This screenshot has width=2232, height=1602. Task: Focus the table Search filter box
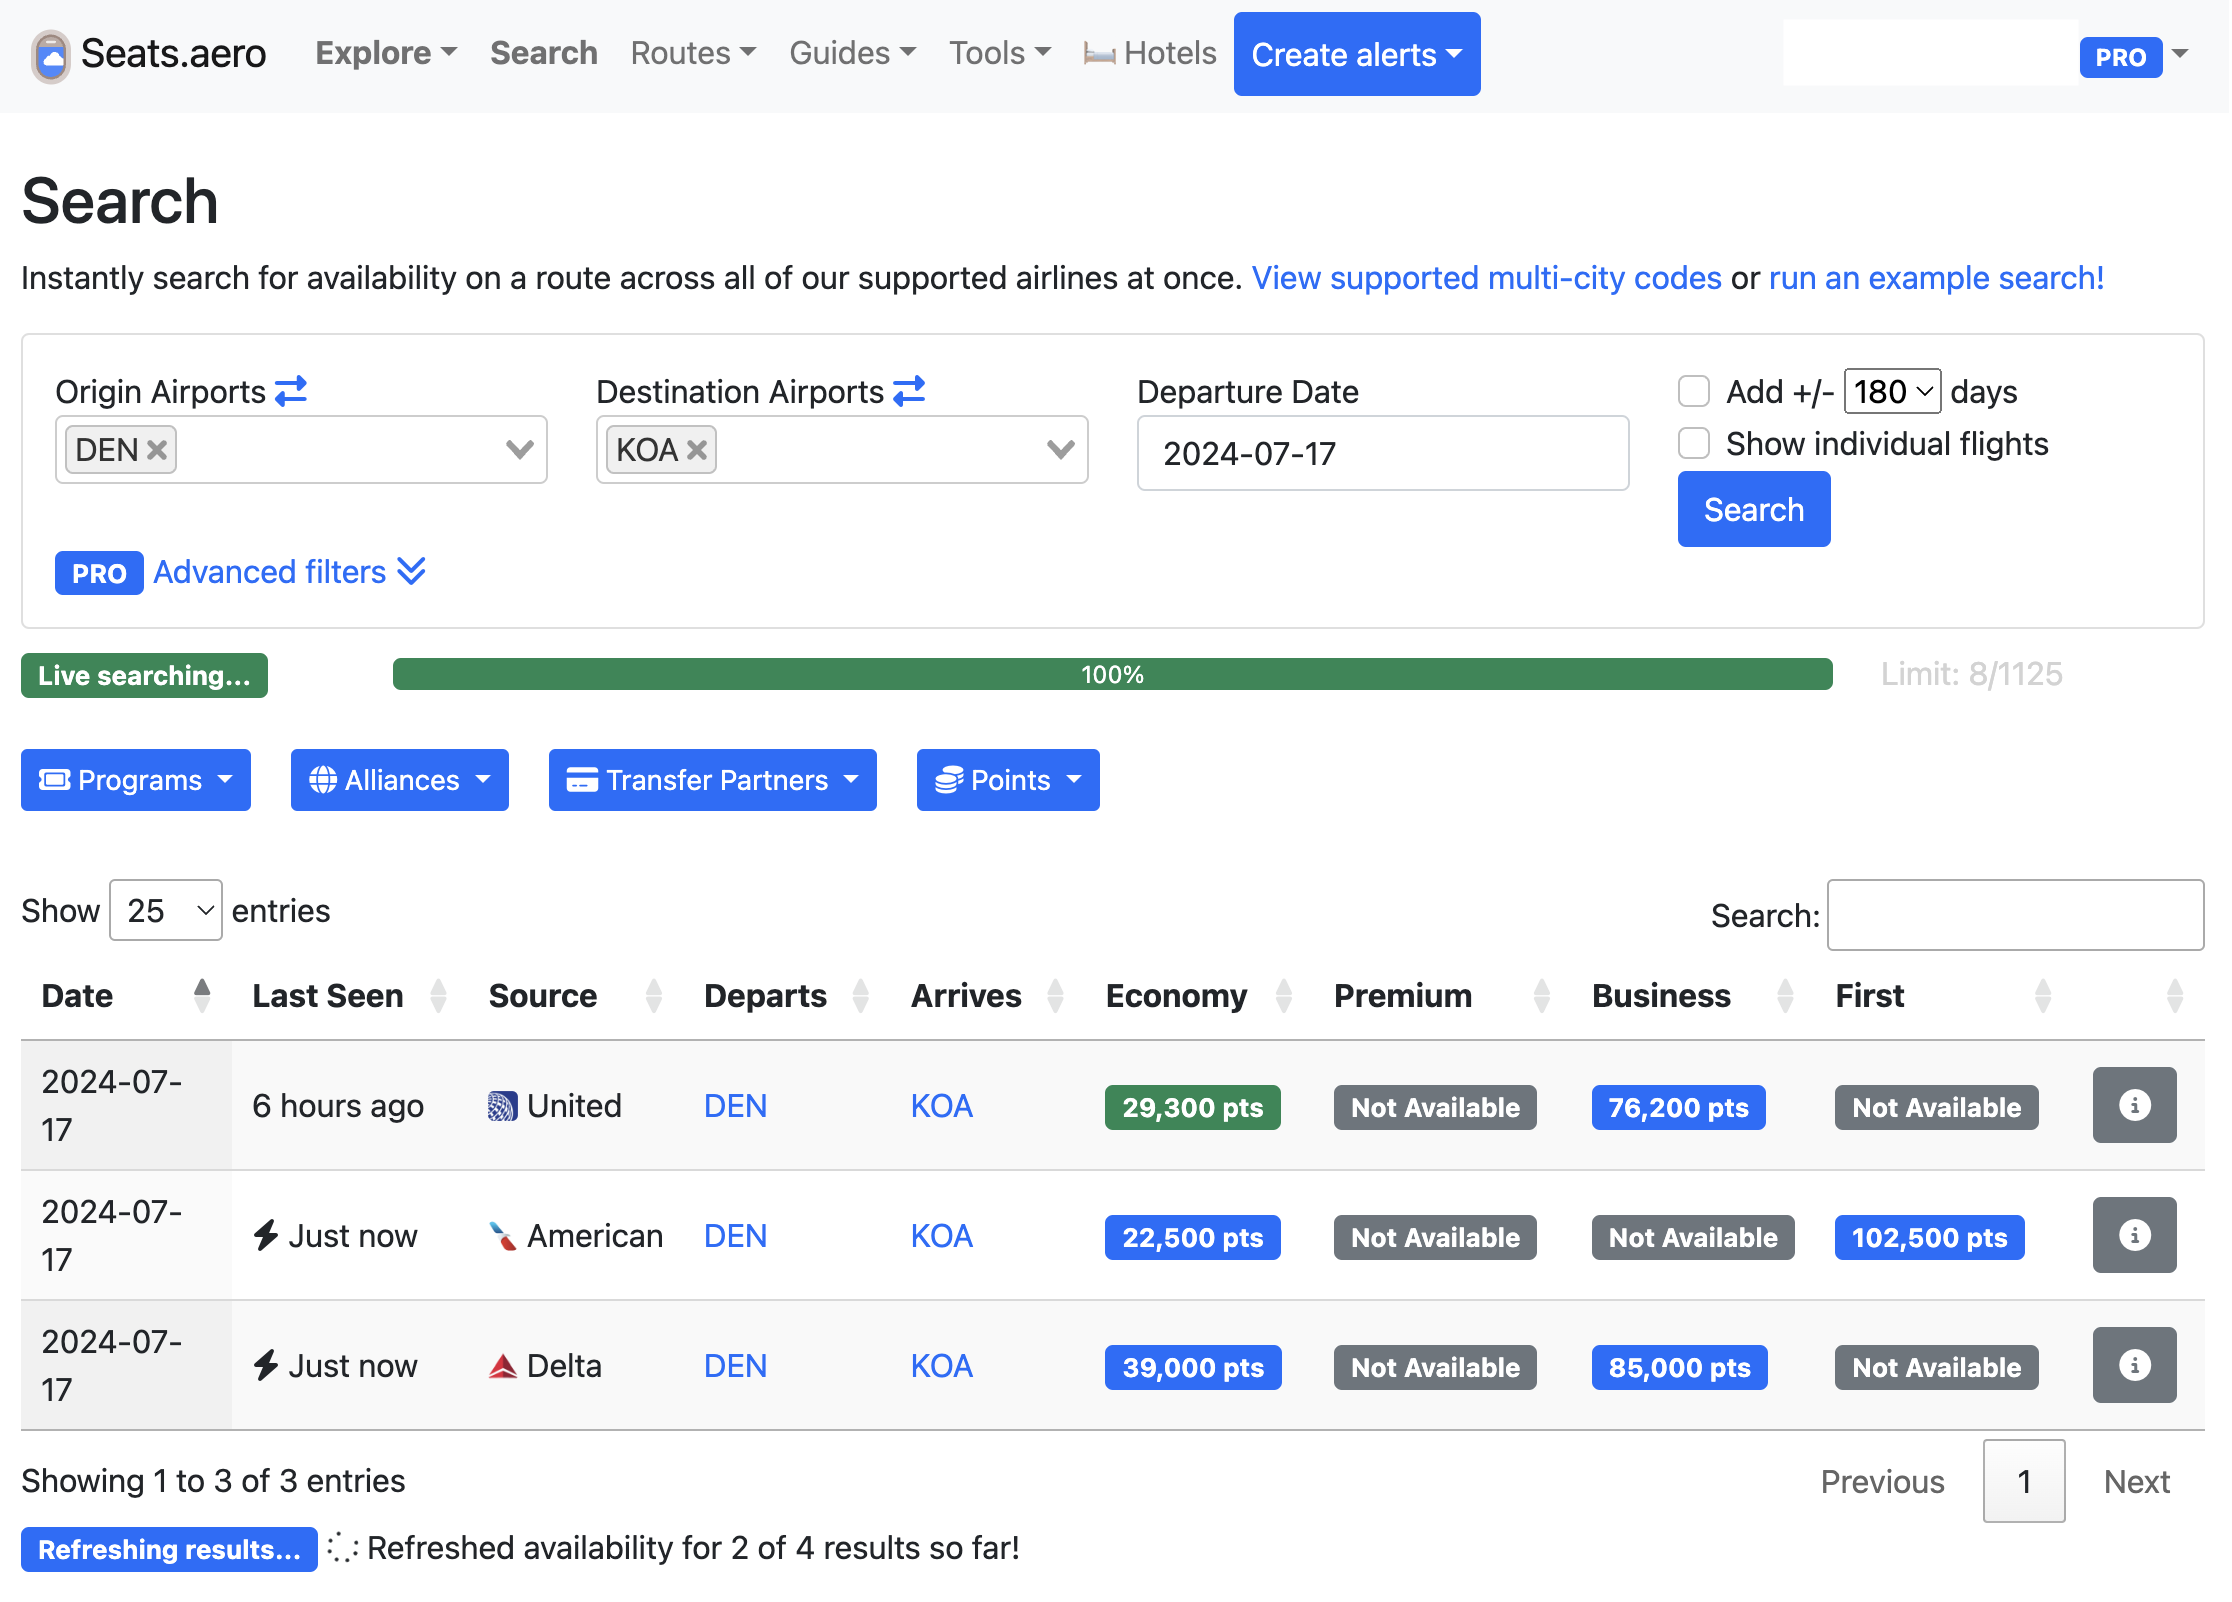[2015, 914]
